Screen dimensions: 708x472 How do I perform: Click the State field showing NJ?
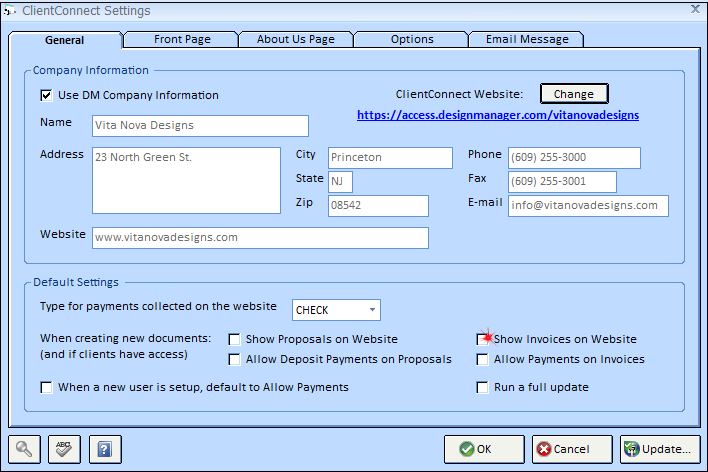[340, 182]
